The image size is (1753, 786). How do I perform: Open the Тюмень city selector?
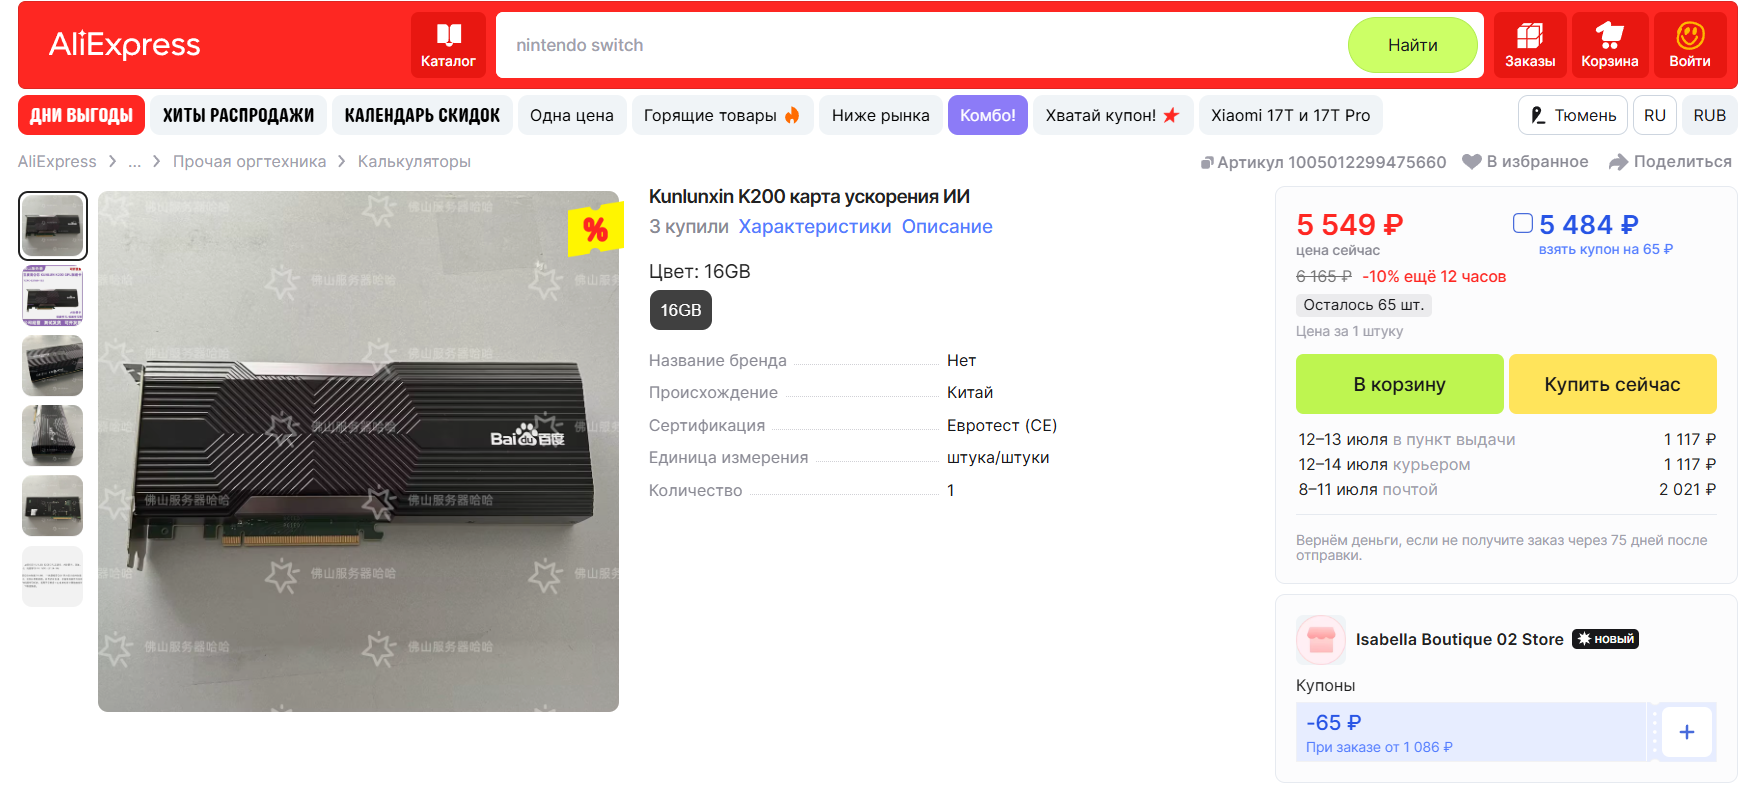coord(1573,115)
